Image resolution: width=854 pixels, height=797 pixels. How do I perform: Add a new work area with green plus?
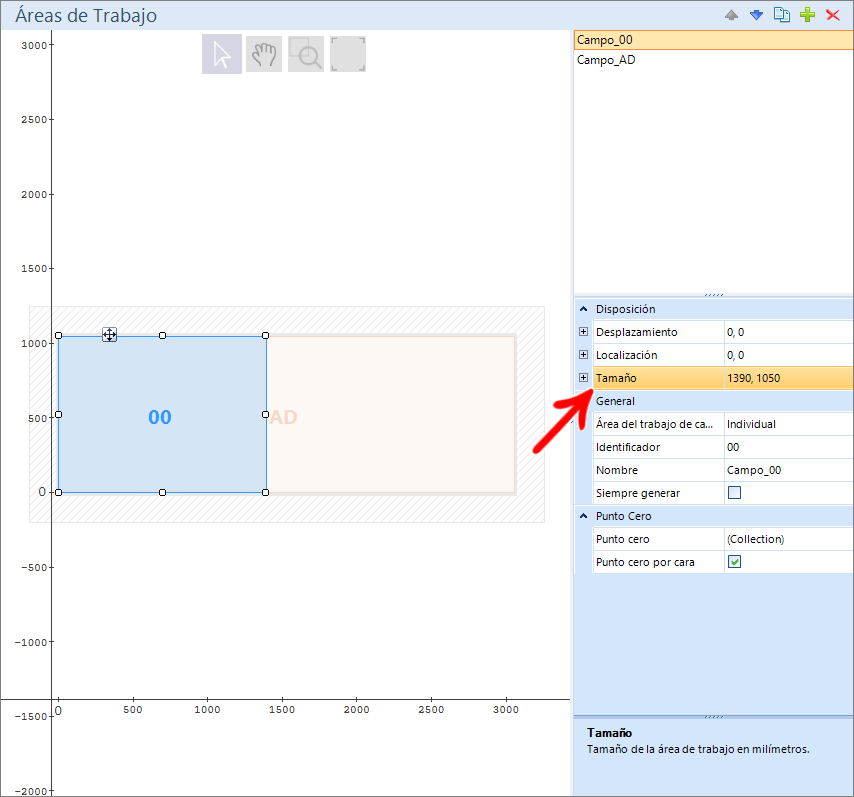pyautogui.click(x=808, y=16)
